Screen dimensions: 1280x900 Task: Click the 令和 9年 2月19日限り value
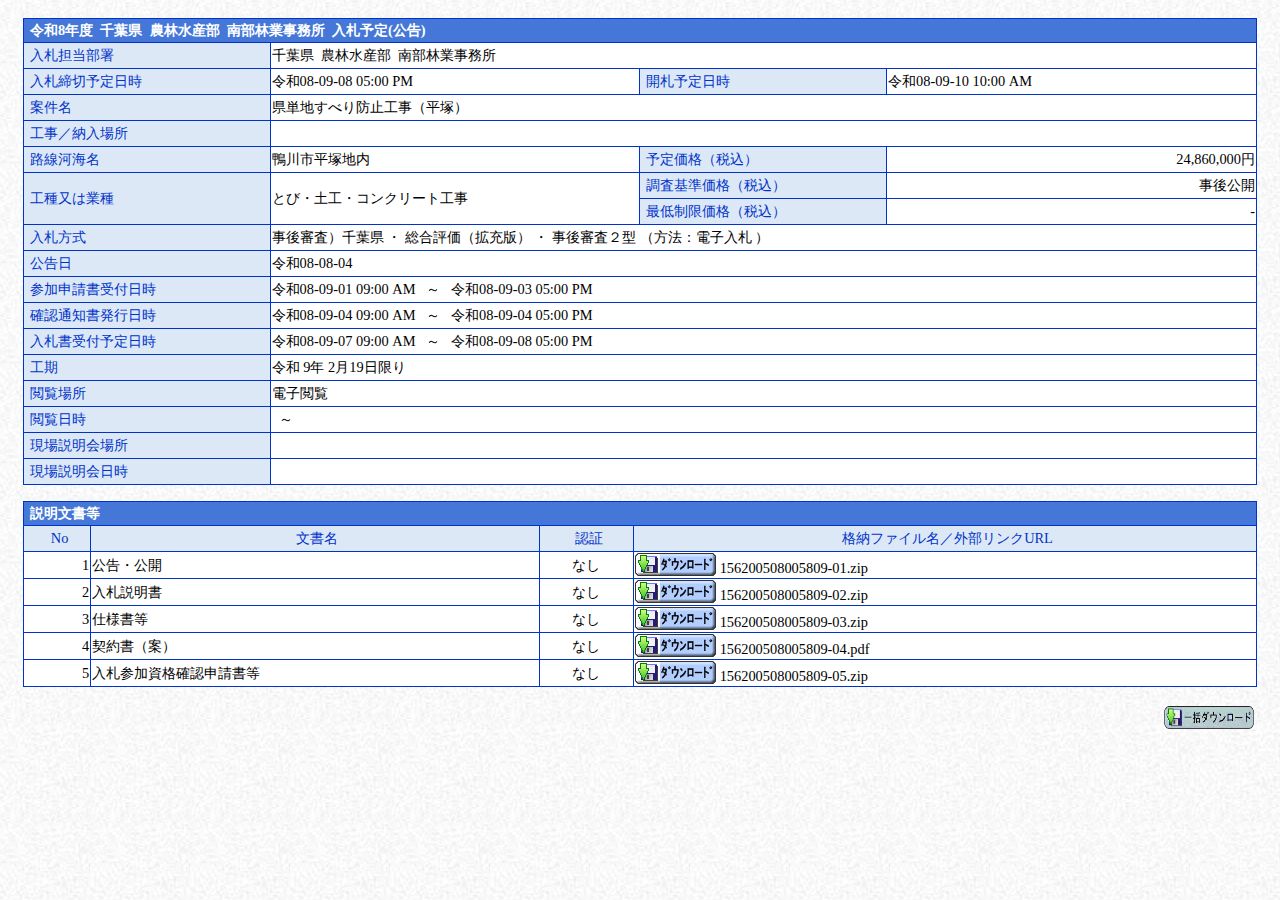[x=338, y=367]
